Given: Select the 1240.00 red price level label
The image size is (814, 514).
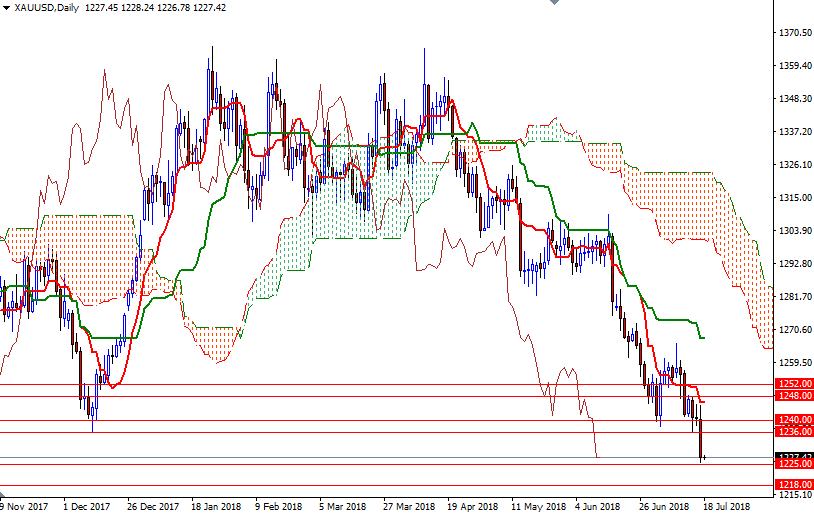Looking at the screenshot, I should (x=793, y=420).
